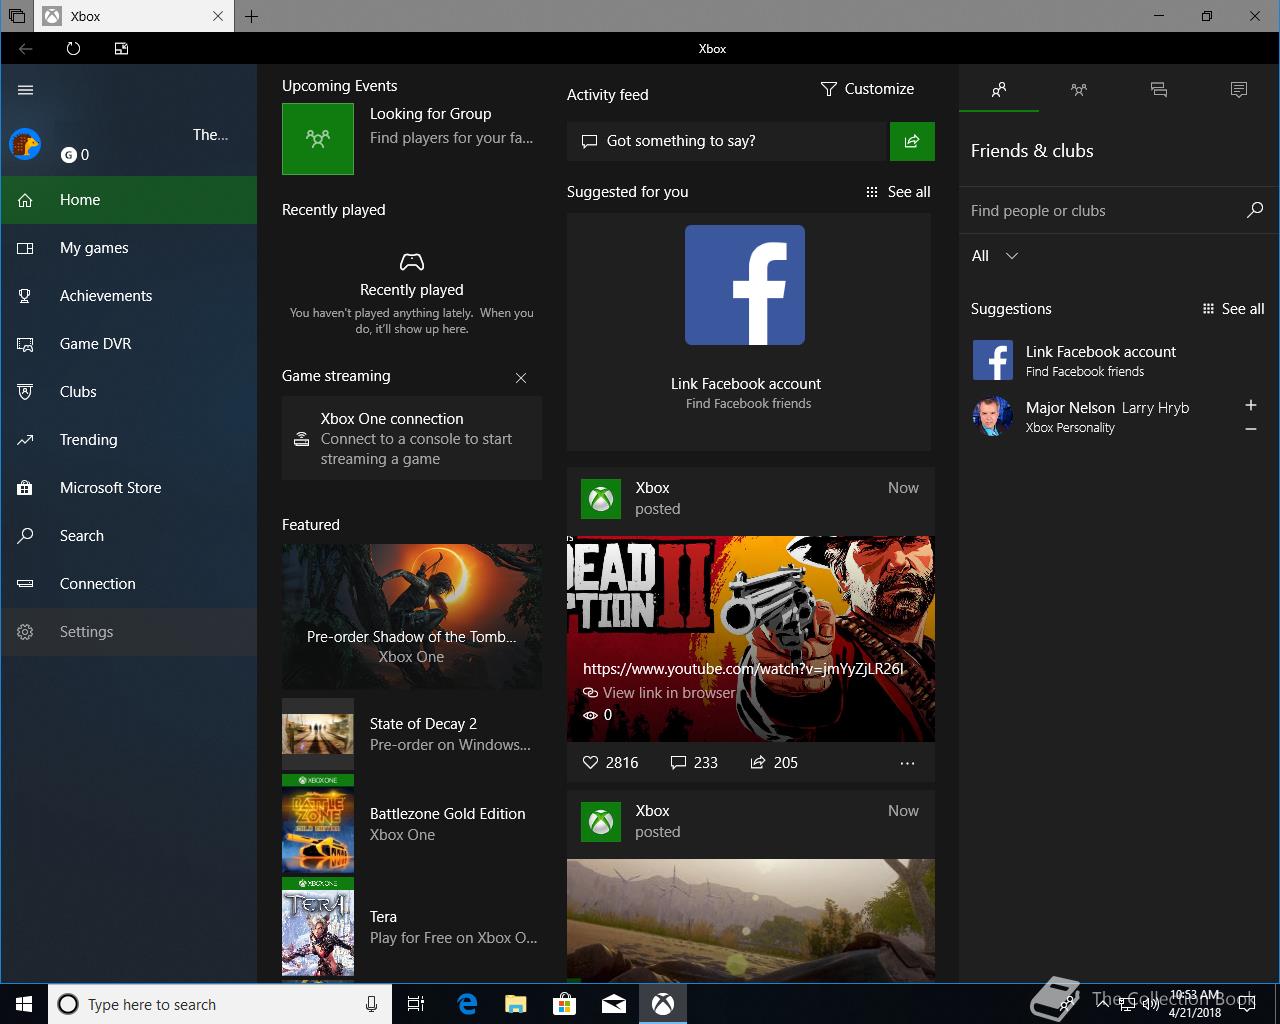Select the Friends tab icon
This screenshot has width=1280, height=1024.
pos(999,89)
